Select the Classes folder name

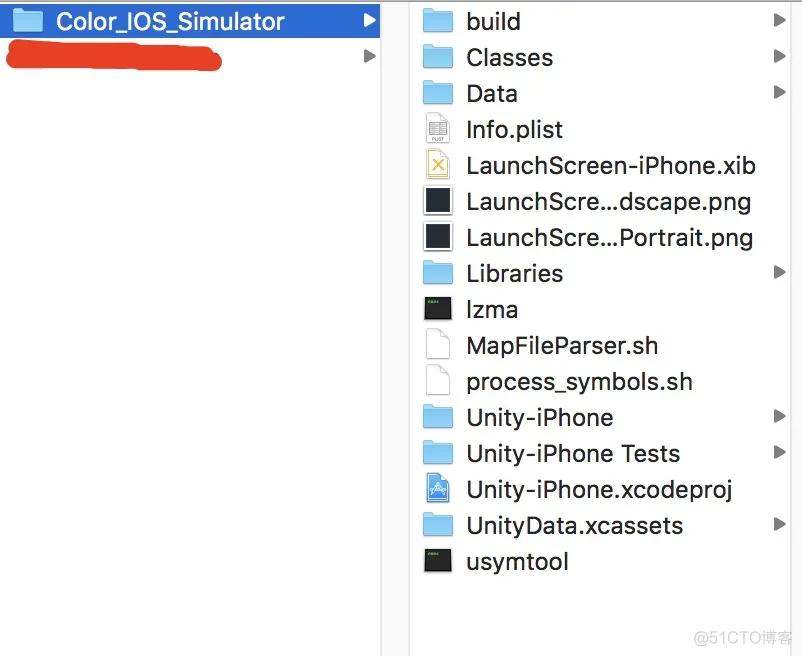pos(509,57)
